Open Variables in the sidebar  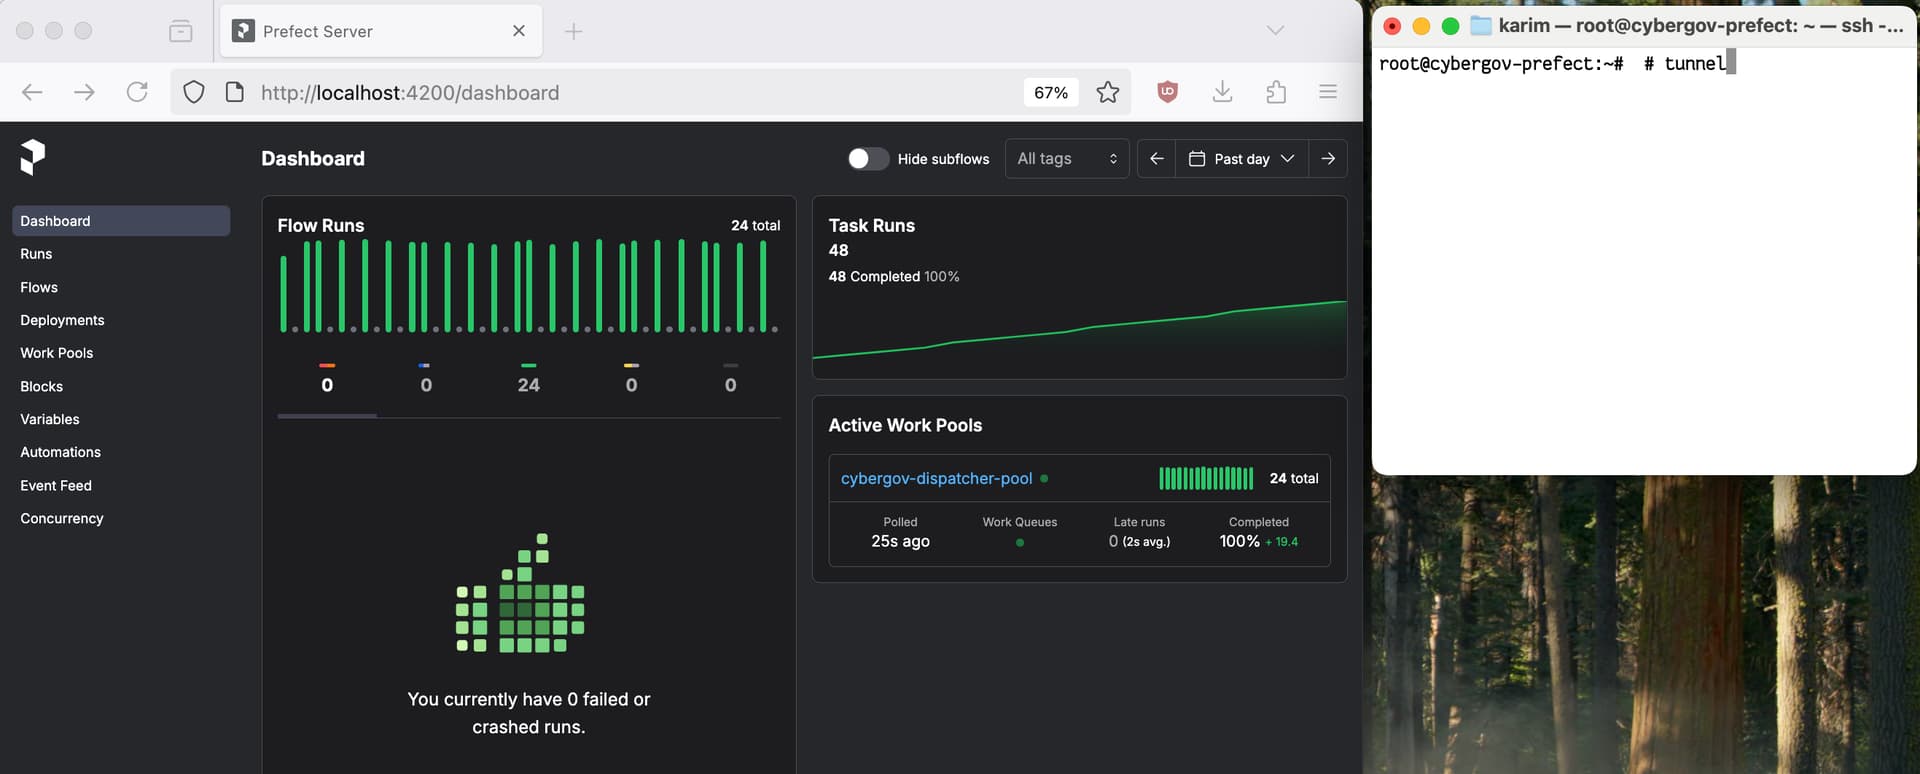coord(121,419)
